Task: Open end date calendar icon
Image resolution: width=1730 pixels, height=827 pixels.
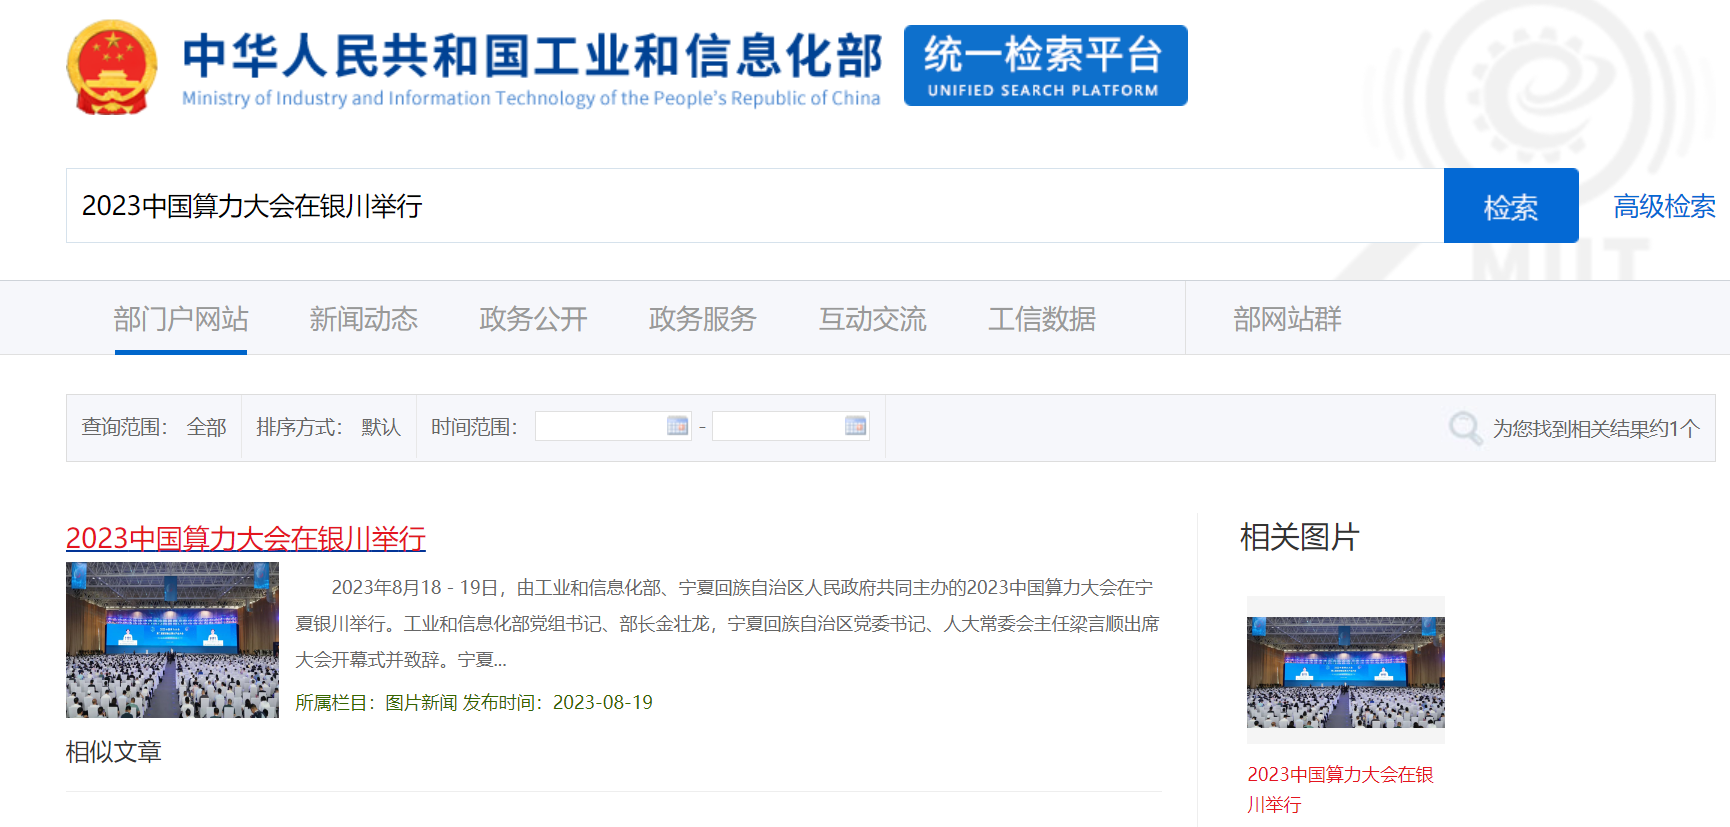Action: click(x=856, y=426)
